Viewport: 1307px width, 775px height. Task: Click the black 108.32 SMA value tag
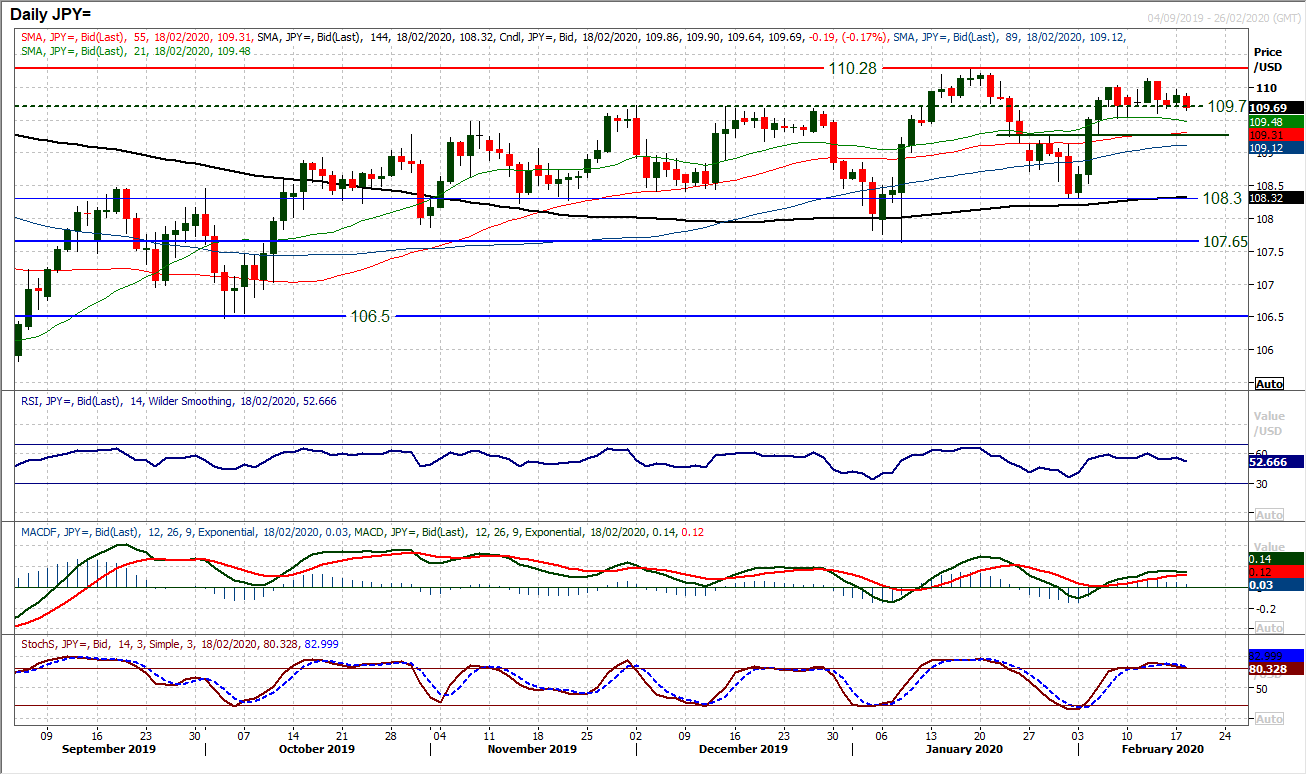(x=1277, y=198)
